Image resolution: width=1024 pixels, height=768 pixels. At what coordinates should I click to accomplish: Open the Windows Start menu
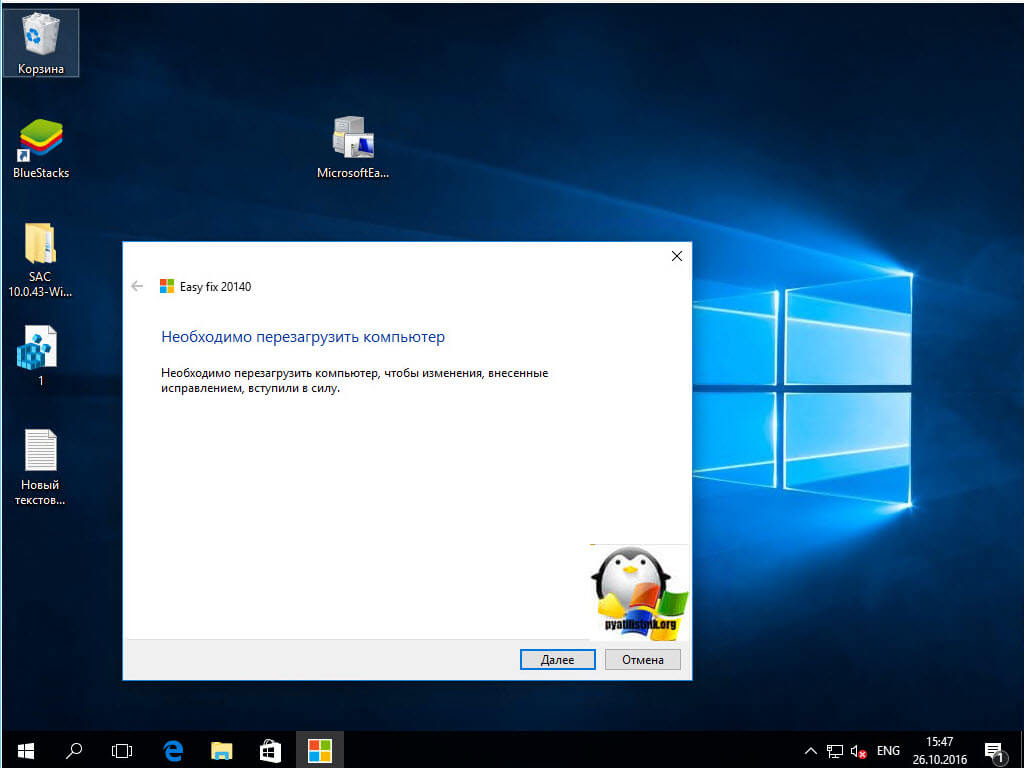[x=25, y=749]
